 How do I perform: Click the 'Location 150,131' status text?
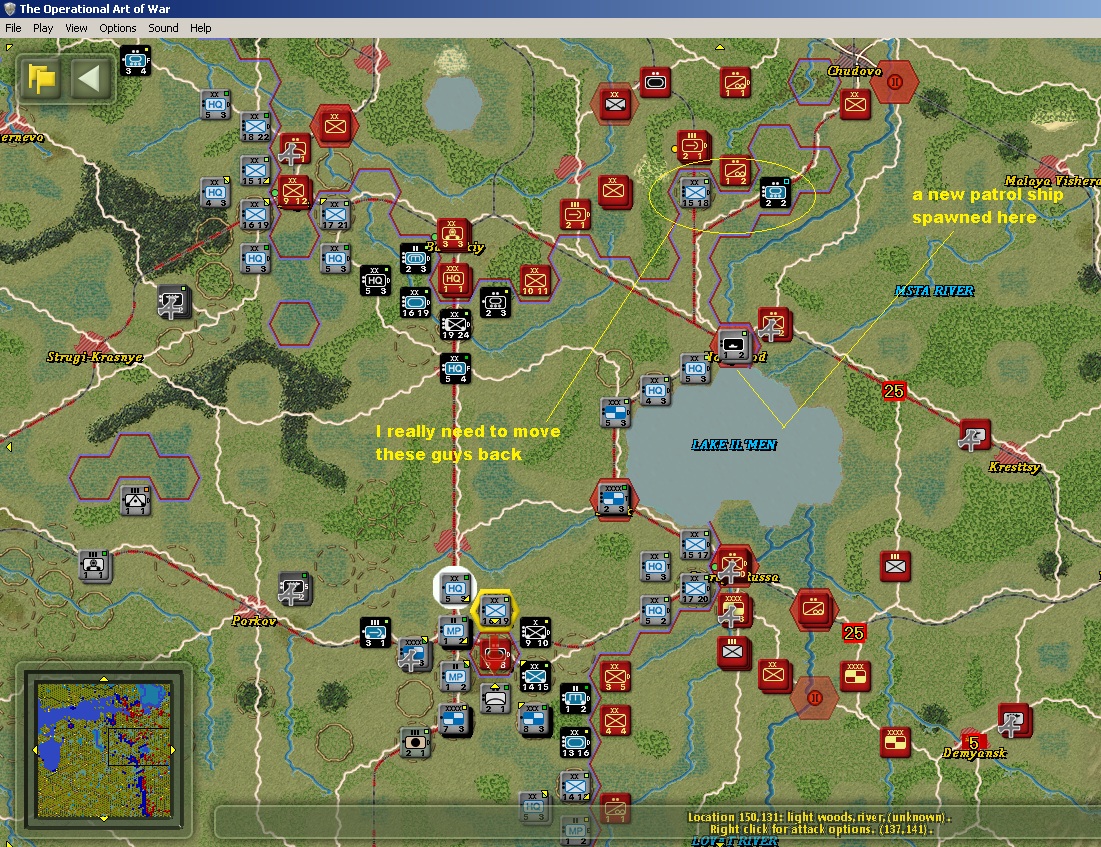point(819,817)
